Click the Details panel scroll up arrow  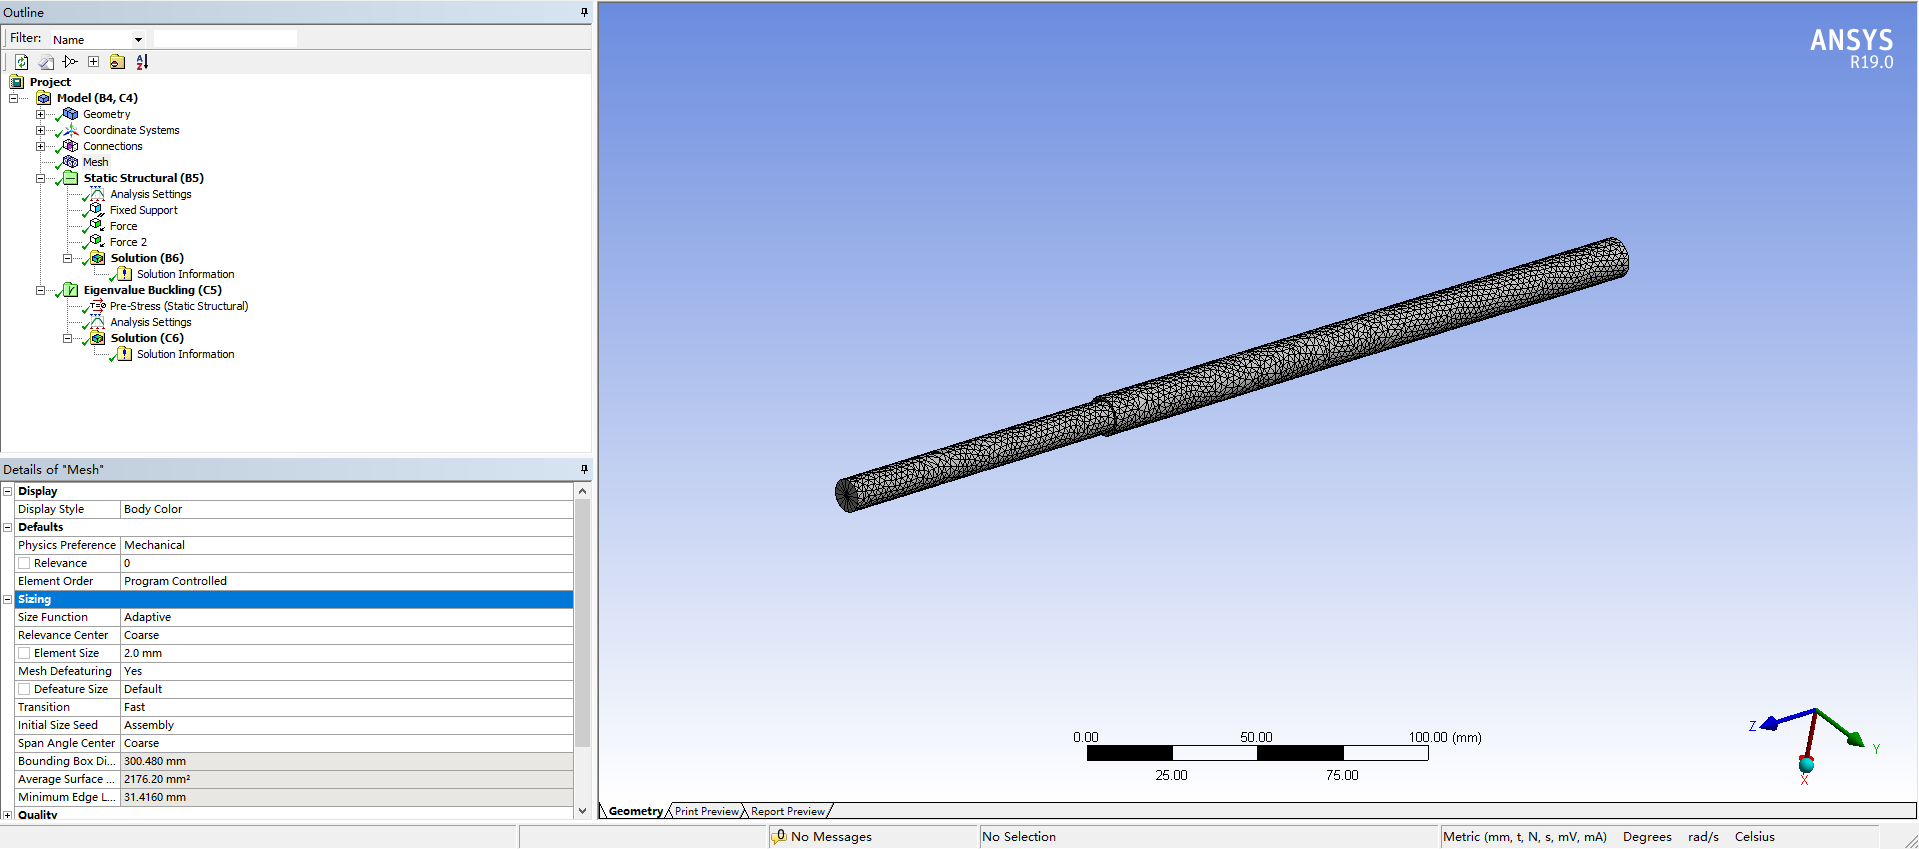pyautogui.click(x=582, y=491)
